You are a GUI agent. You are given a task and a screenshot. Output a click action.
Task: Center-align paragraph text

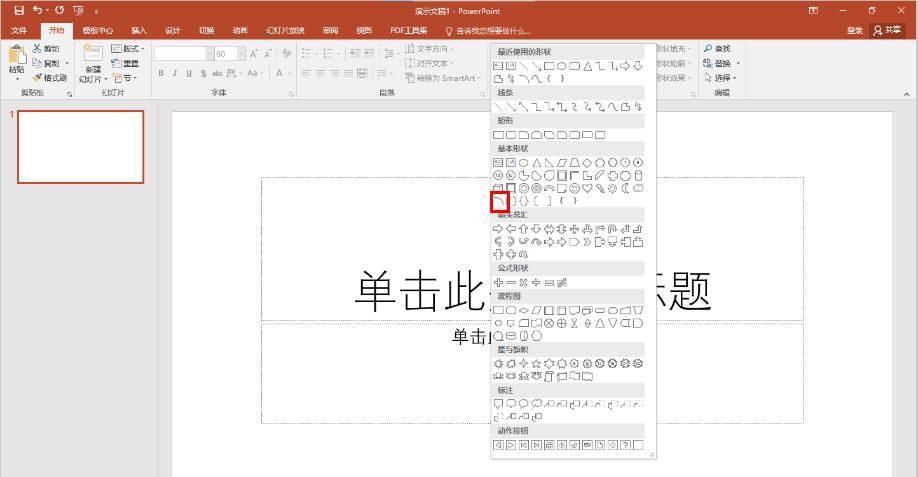coord(320,73)
